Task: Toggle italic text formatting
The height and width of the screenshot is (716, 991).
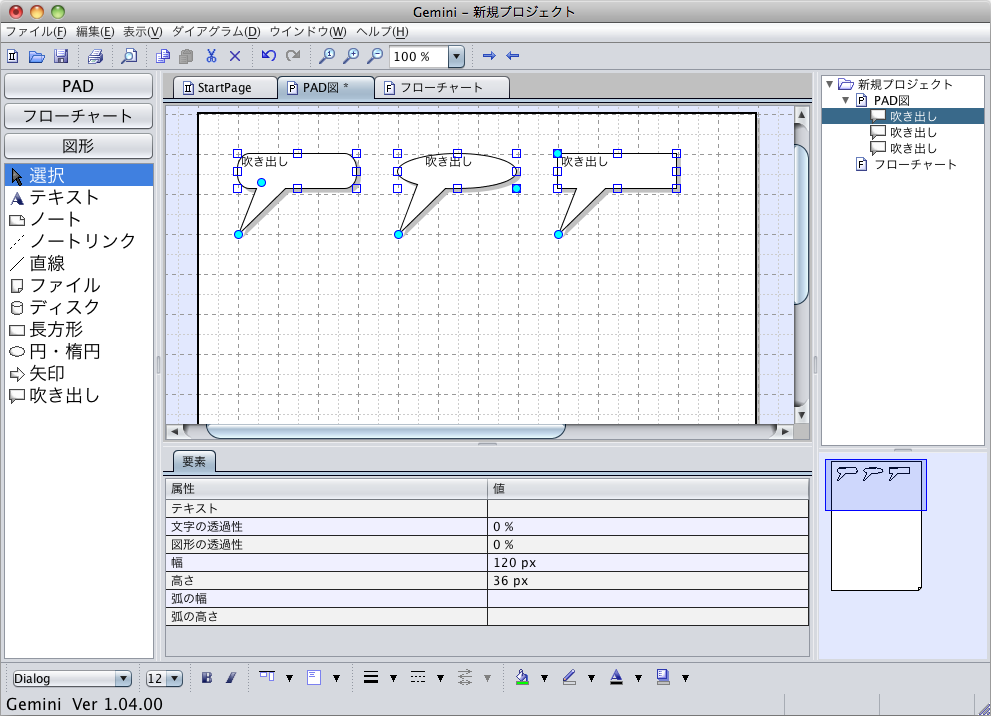Action: [231, 677]
